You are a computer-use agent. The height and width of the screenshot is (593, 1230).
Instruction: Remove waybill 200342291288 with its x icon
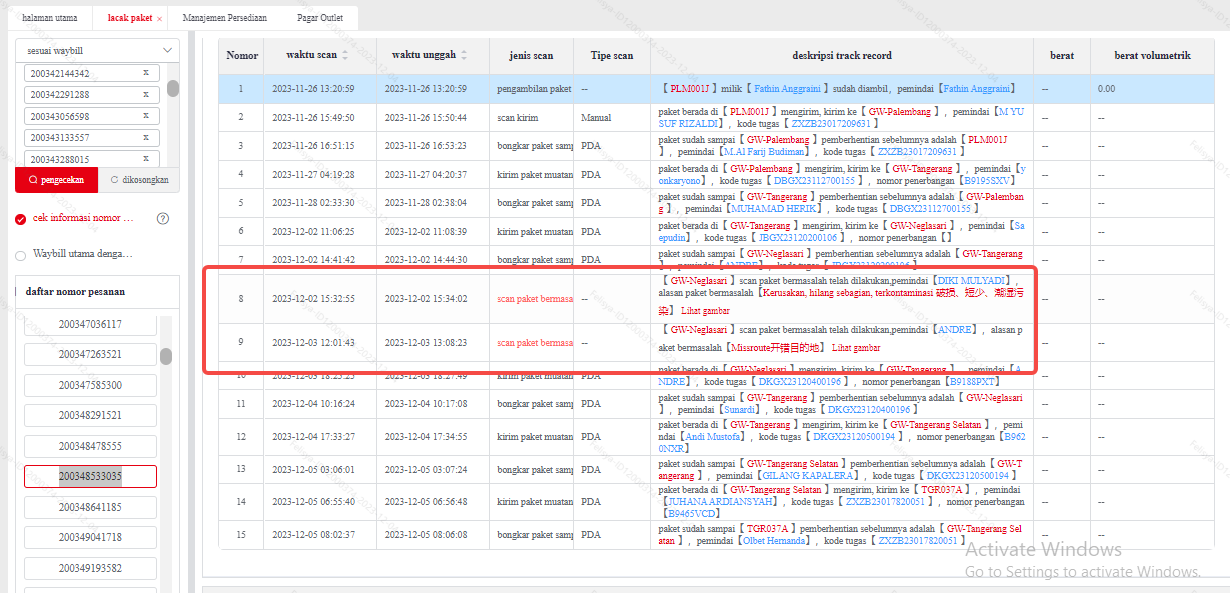point(145,95)
